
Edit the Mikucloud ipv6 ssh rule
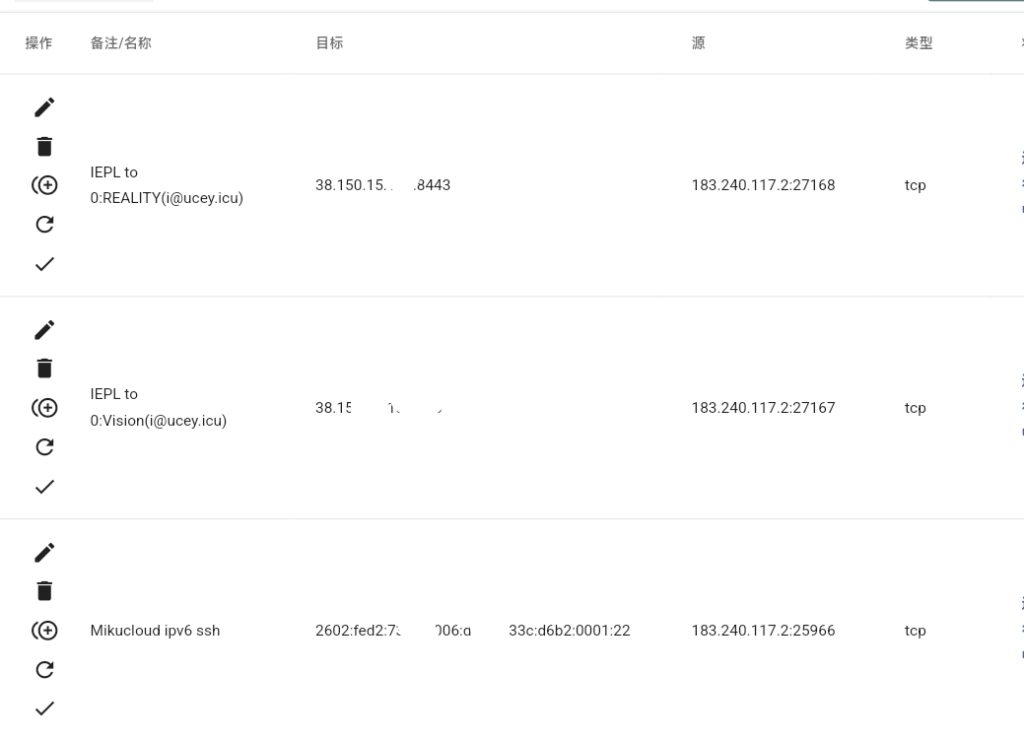pyautogui.click(x=44, y=553)
